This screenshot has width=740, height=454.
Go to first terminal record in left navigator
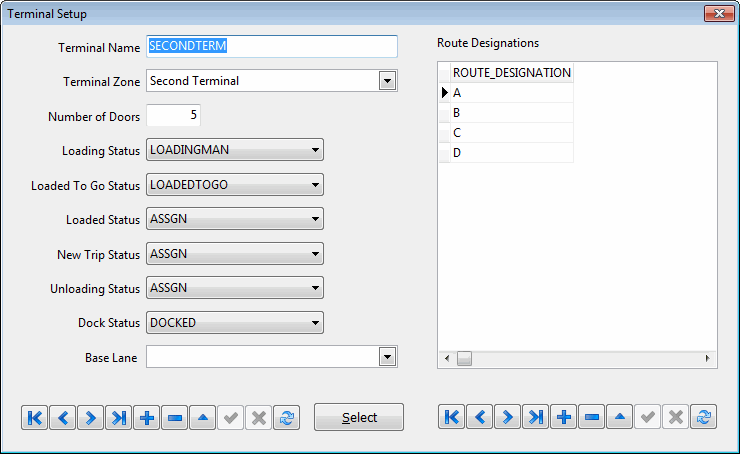click(x=35, y=418)
